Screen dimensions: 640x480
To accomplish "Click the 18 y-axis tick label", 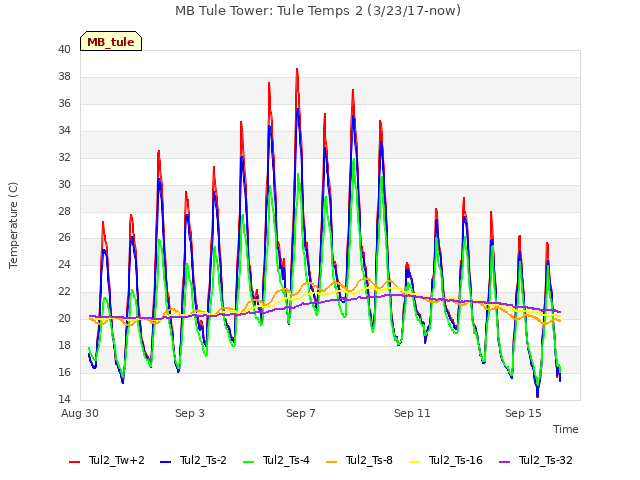I will click(x=64, y=345).
